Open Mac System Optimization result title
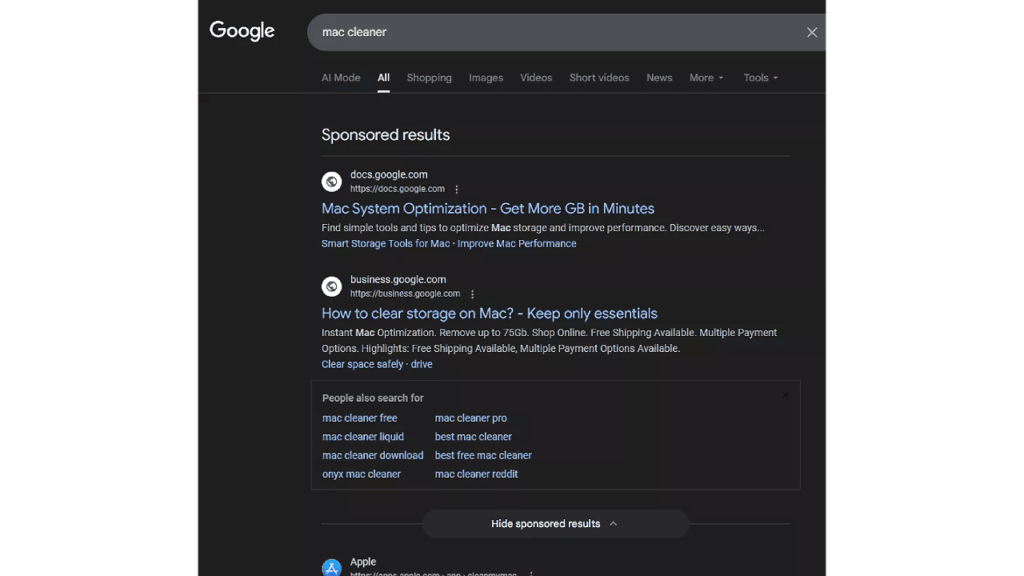This screenshot has width=1024, height=576. pyautogui.click(x=488, y=208)
